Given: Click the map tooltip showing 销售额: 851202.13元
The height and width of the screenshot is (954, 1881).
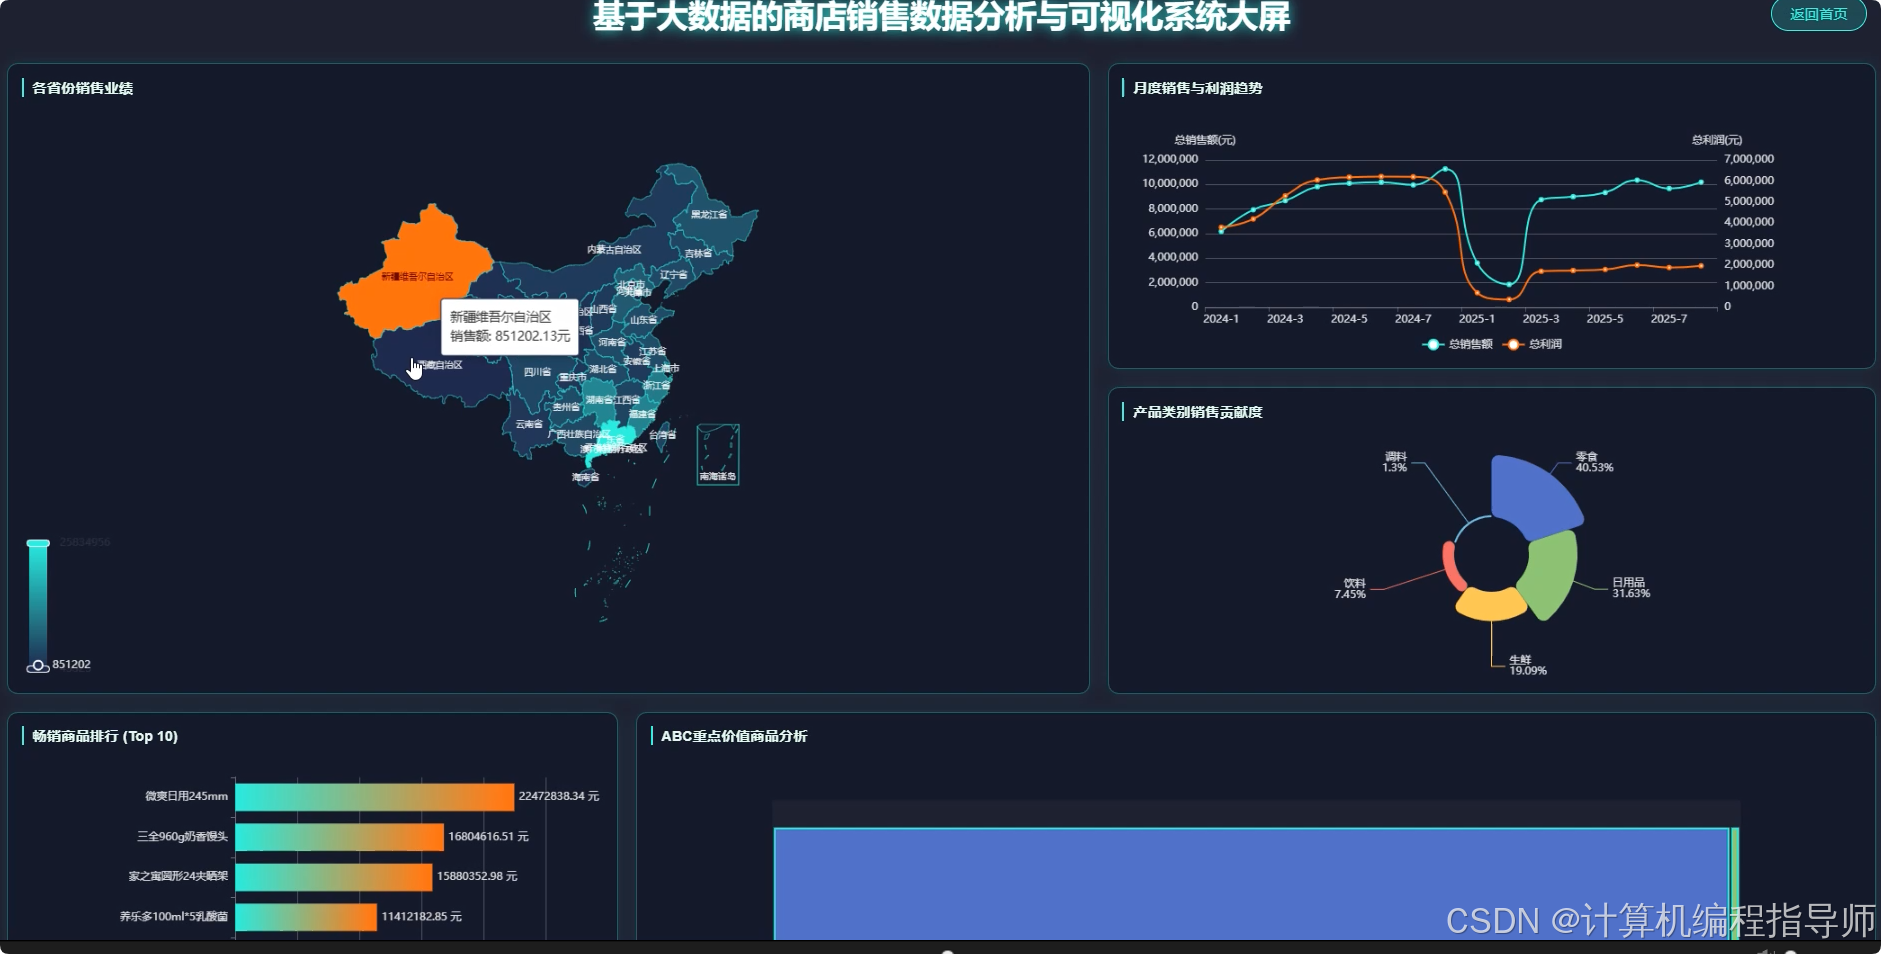Looking at the screenshot, I should tap(510, 326).
